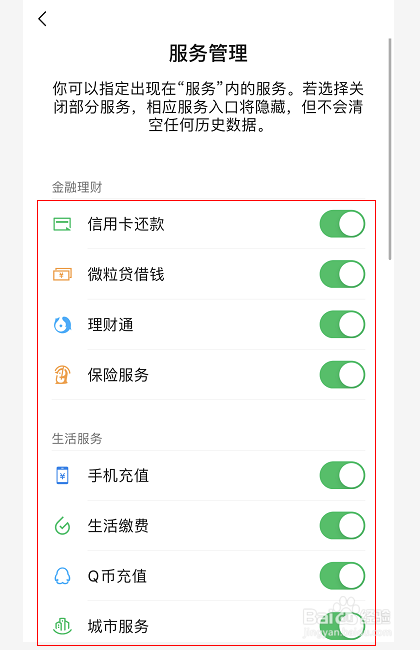The image size is (420, 650).
Task: Tap the back arrow icon
Action: pyautogui.click(x=42, y=19)
